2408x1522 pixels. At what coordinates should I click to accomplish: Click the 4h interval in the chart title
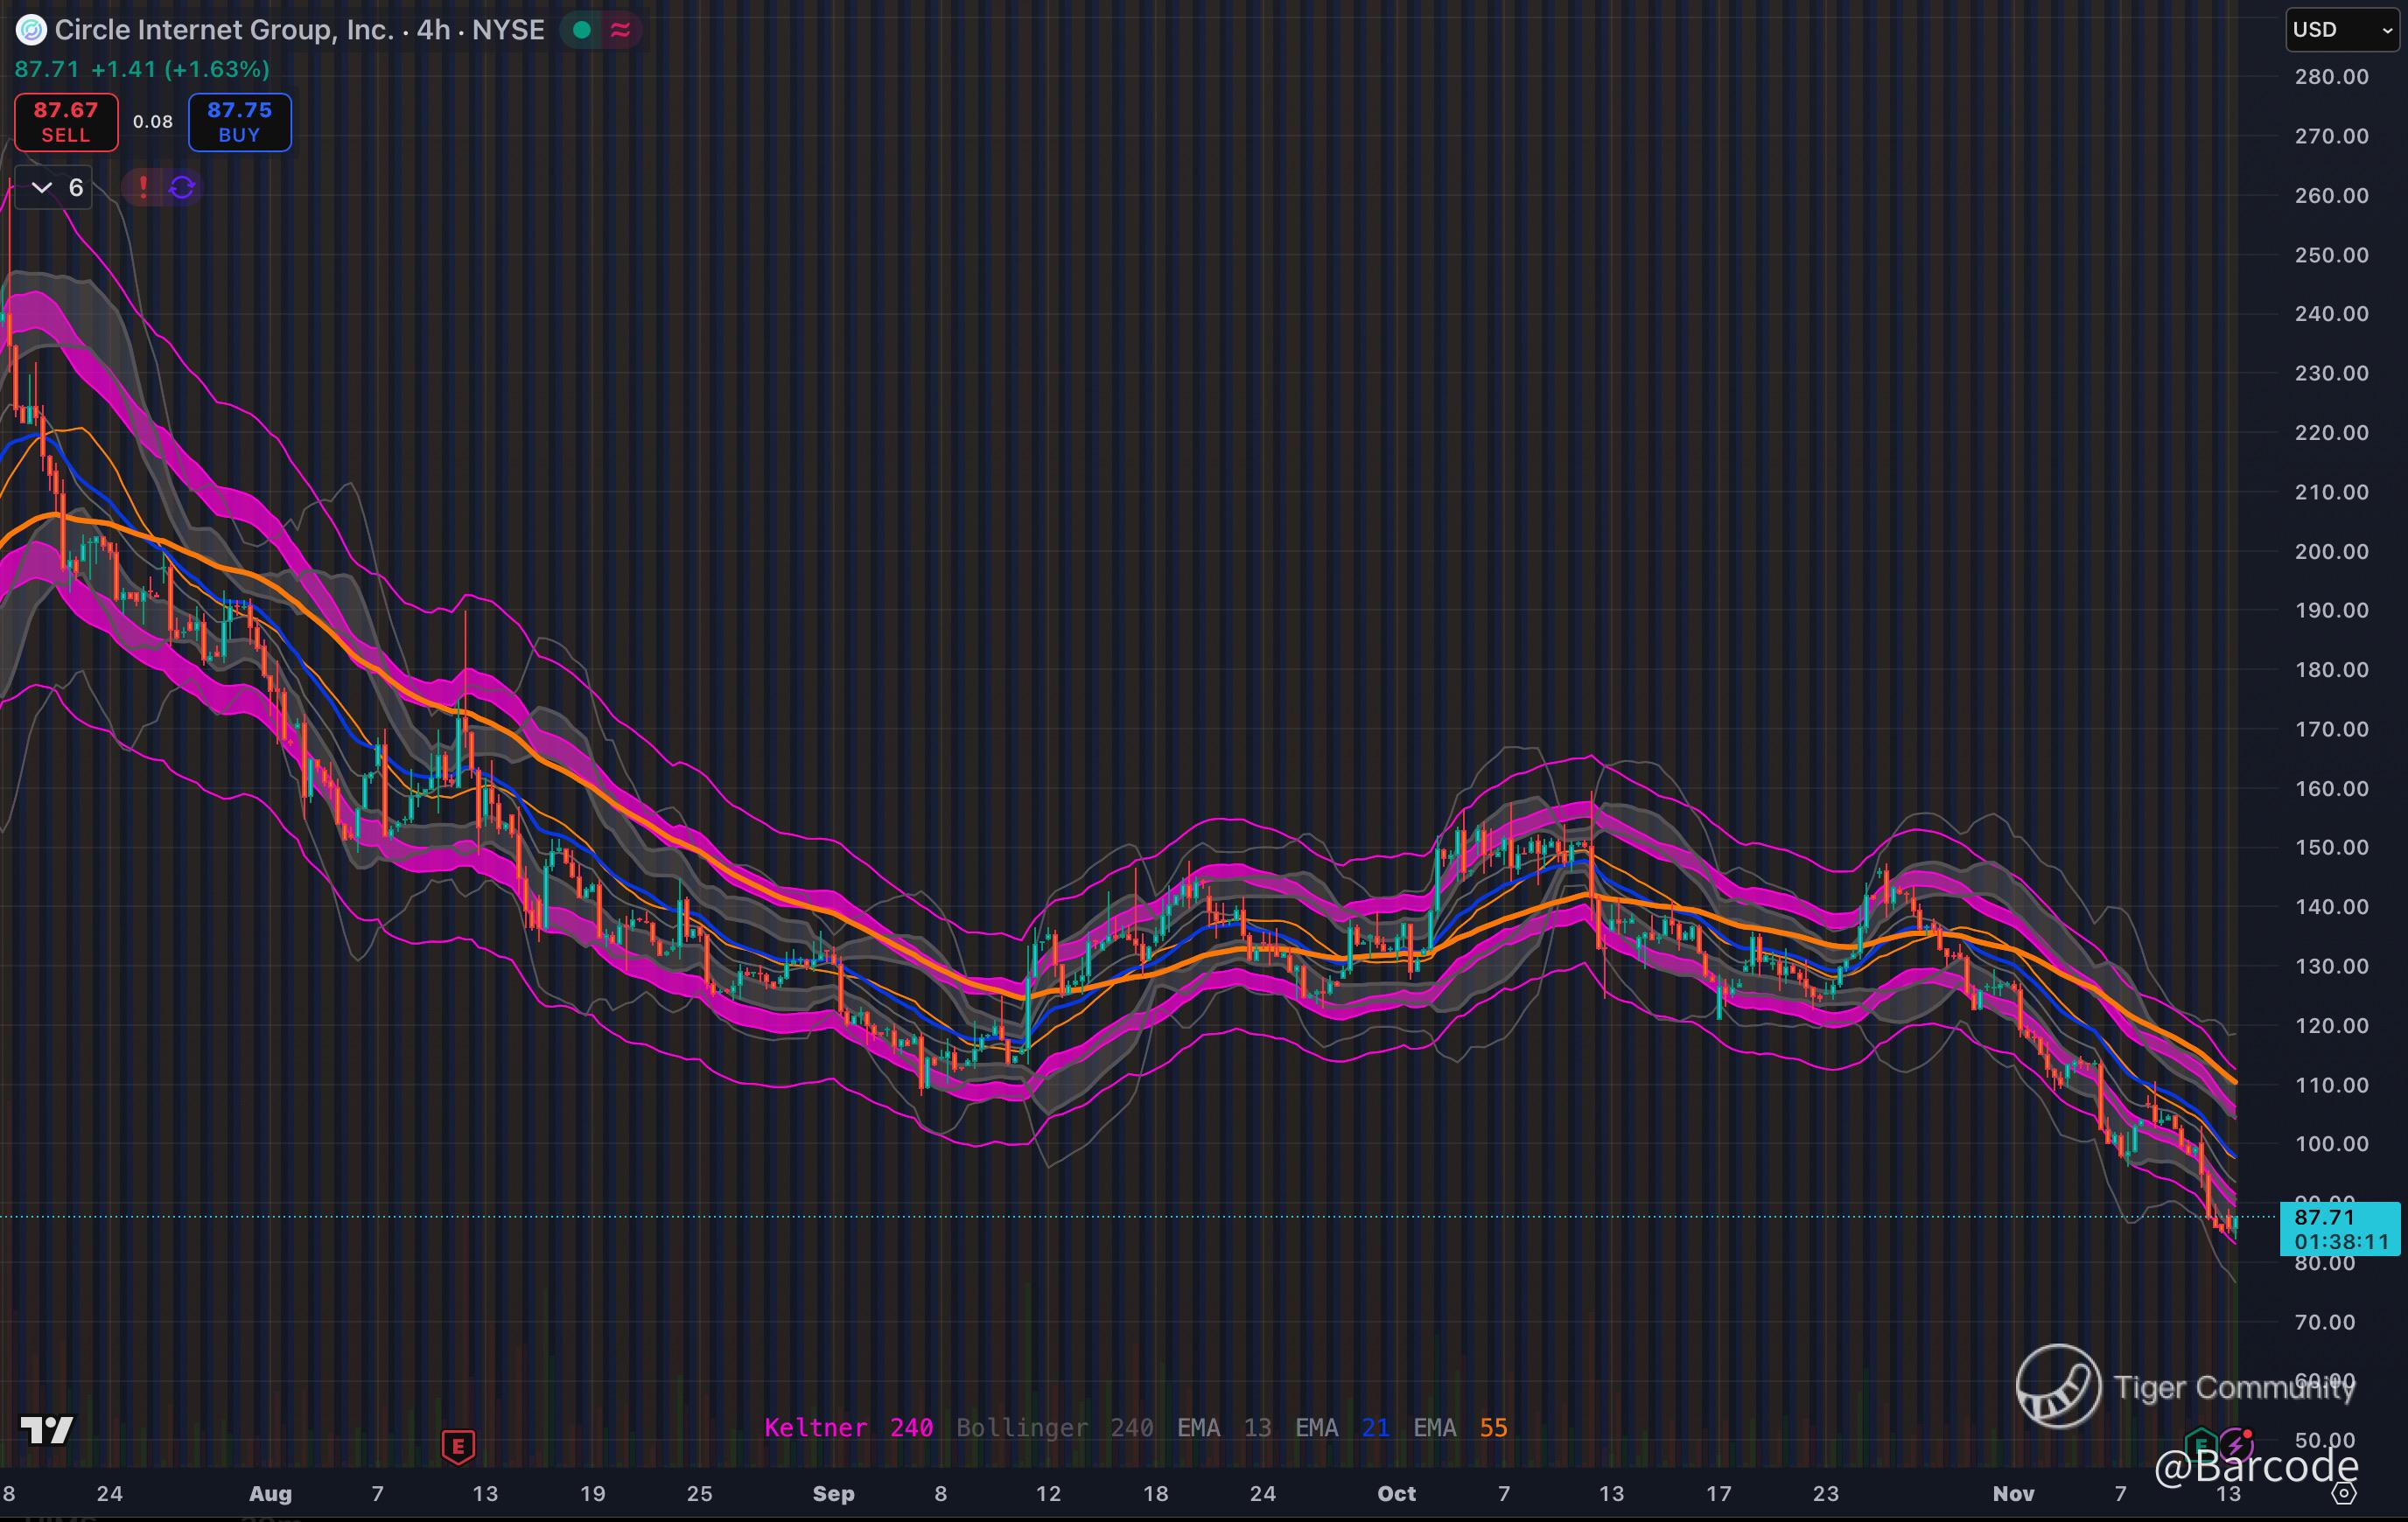(x=433, y=30)
